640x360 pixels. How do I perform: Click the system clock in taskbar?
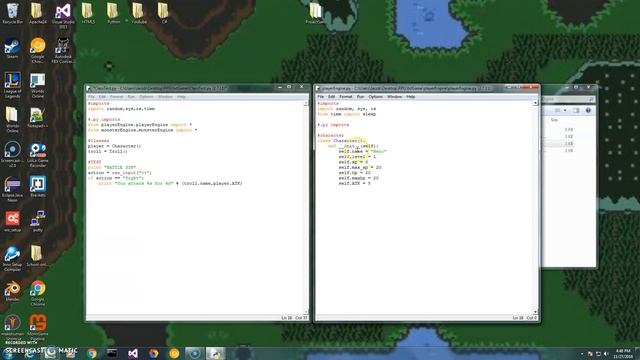[x=623, y=353]
